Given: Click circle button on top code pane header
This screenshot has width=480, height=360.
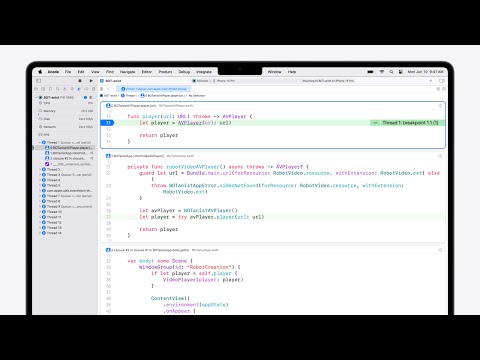Looking at the screenshot, I should click(x=440, y=106).
